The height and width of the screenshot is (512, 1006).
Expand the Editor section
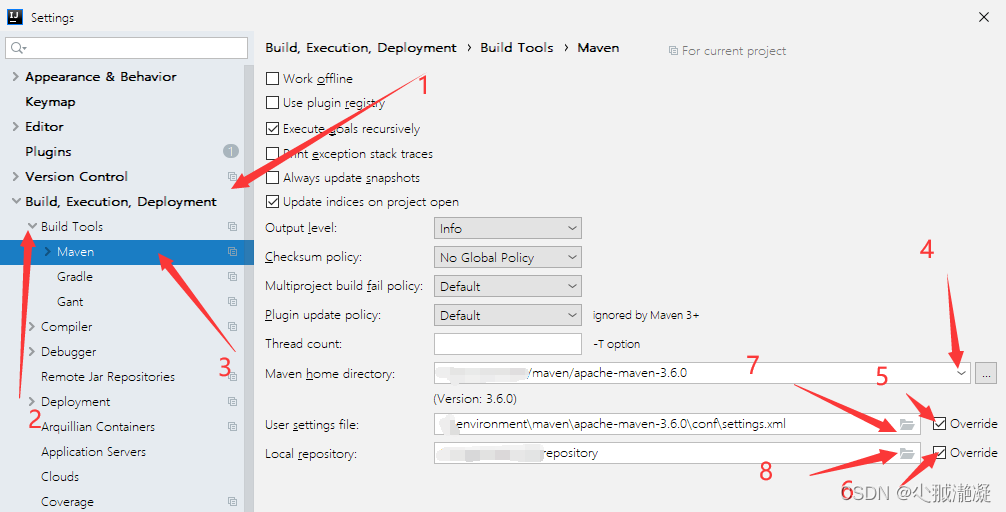tap(15, 126)
